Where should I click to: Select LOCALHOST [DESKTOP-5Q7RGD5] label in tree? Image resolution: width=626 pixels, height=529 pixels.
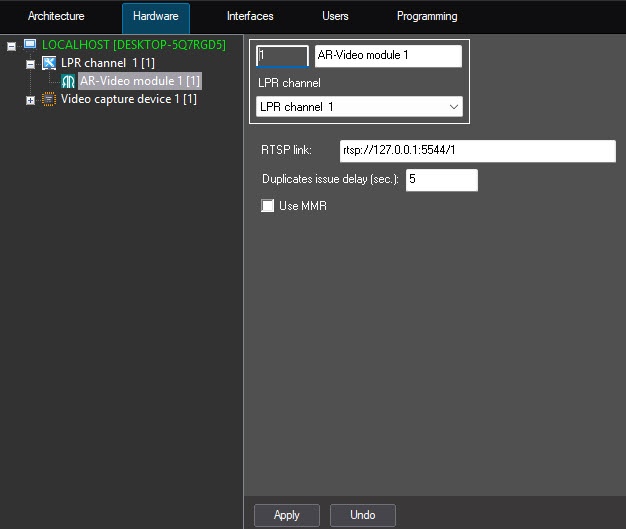pyautogui.click(x=134, y=45)
